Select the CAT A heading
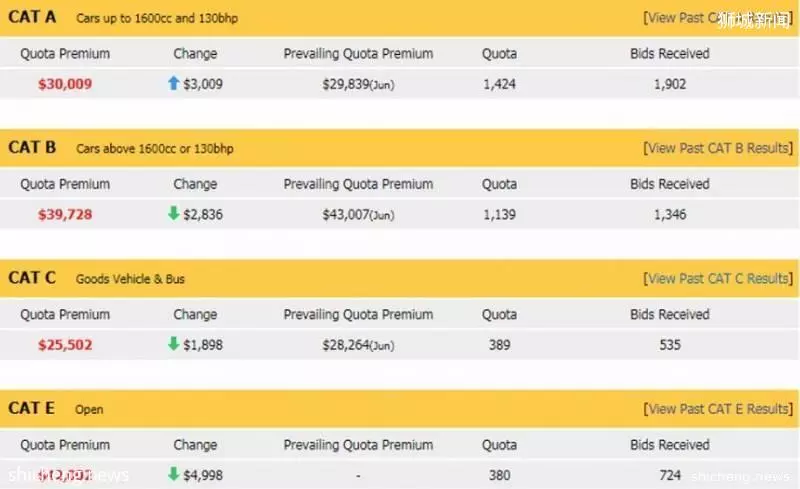 (32, 17)
